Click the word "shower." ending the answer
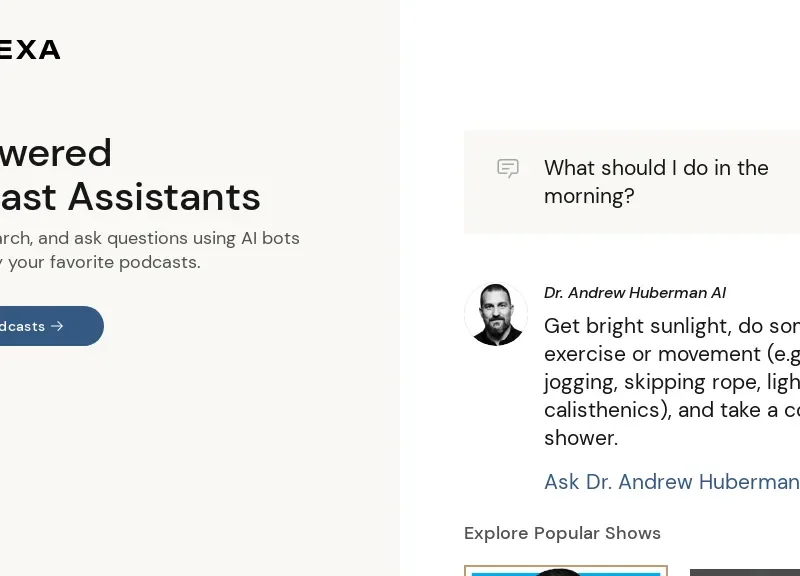 click(x=580, y=438)
